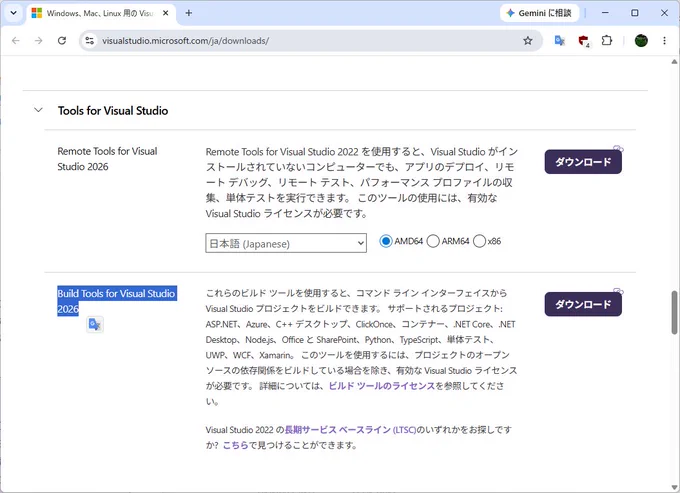Bookmark this page with the star icon

tap(527, 41)
